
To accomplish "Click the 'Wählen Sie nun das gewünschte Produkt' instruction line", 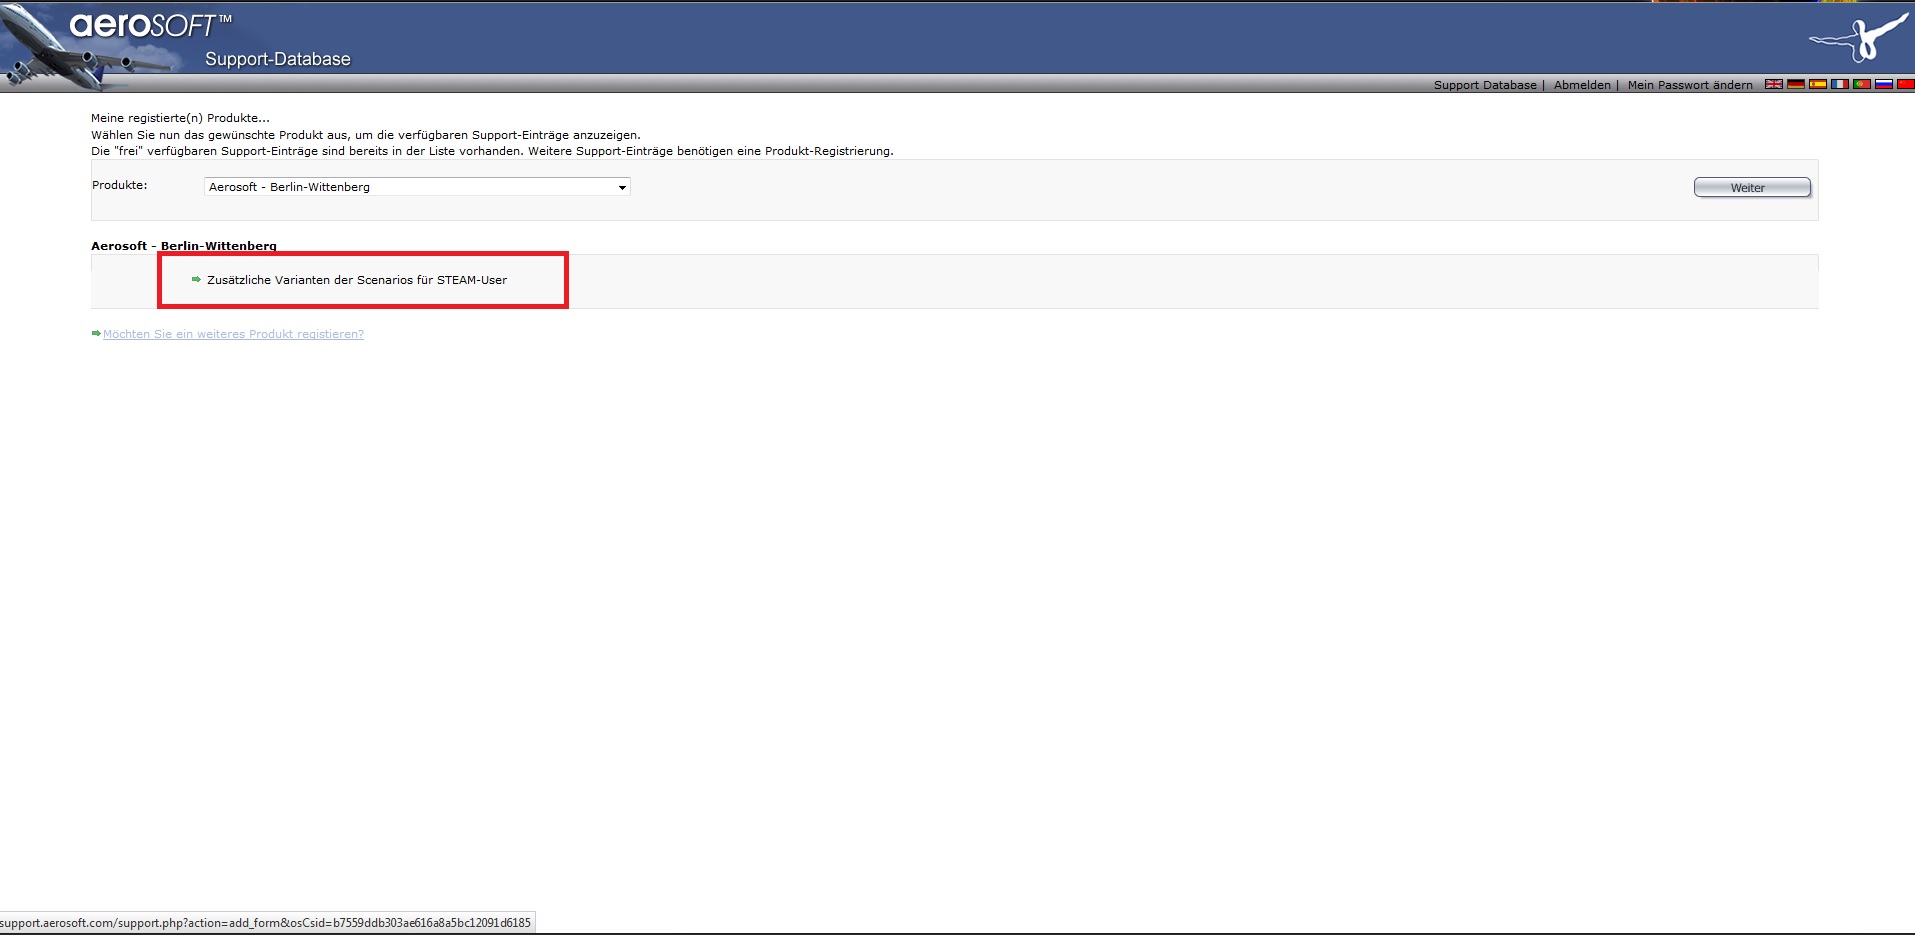I will click(366, 135).
